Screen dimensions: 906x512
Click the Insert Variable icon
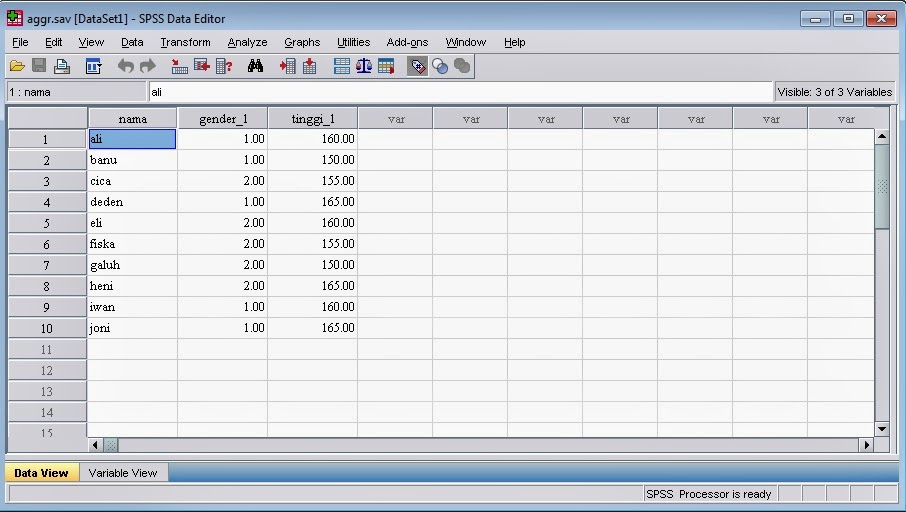(x=310, y=66)
